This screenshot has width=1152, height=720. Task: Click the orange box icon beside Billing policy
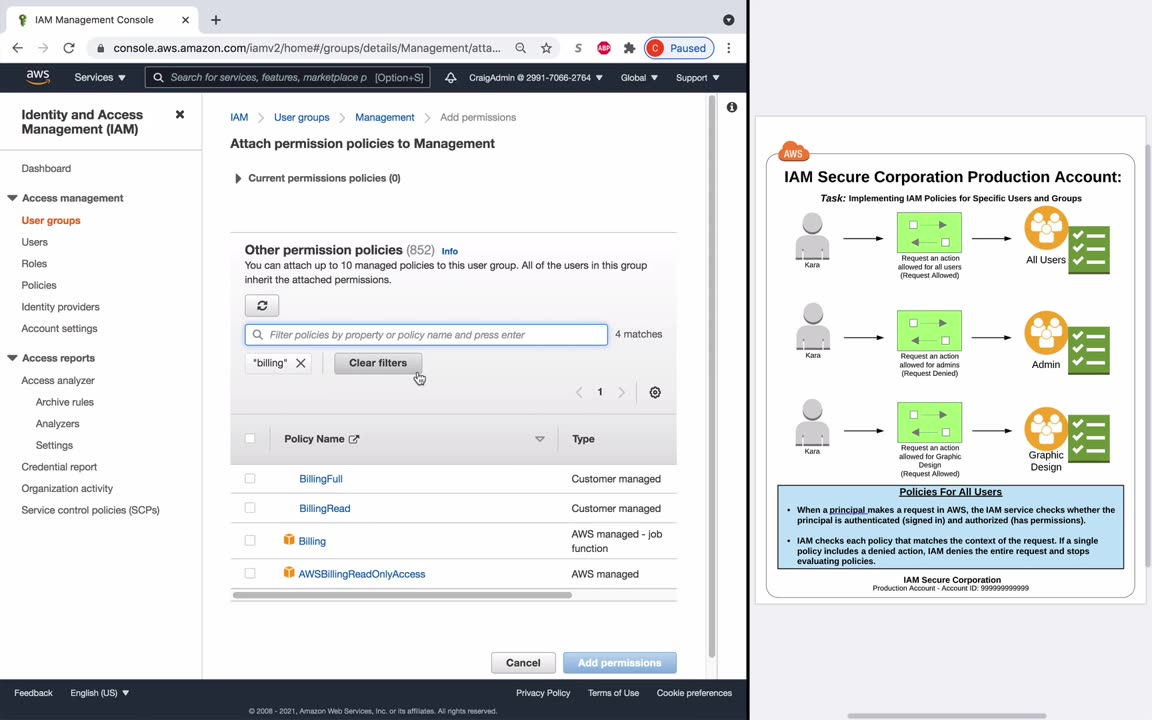coord(289,540)
